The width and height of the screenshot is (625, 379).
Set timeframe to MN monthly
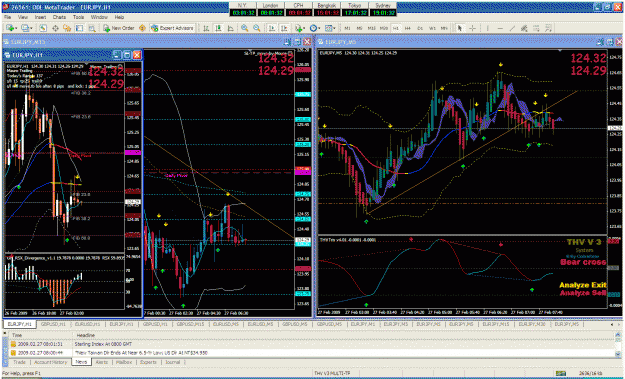click(444, 28)
